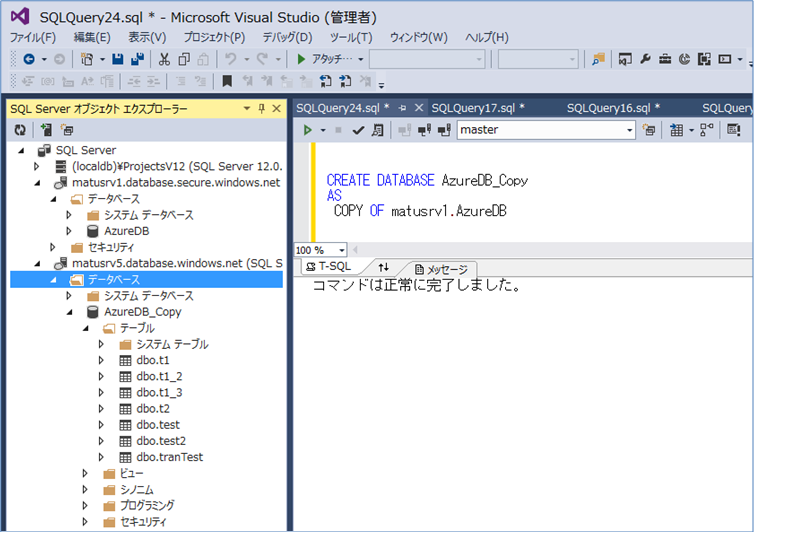Expand the dbo.t1 table node

point(101,360)
